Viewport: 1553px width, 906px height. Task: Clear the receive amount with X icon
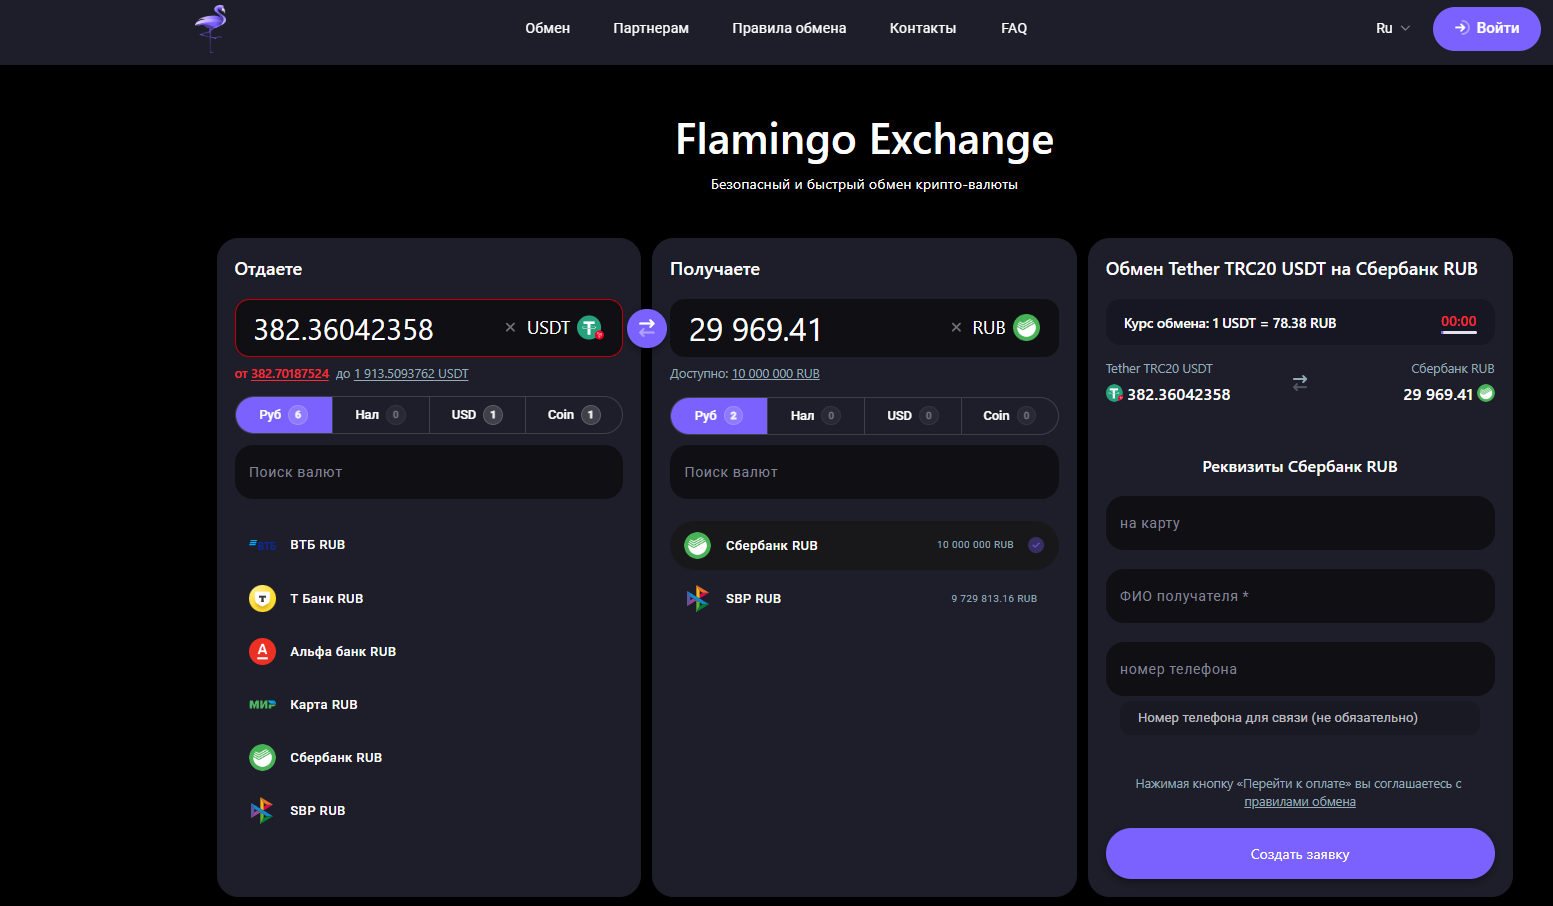[x=956, y=328]
